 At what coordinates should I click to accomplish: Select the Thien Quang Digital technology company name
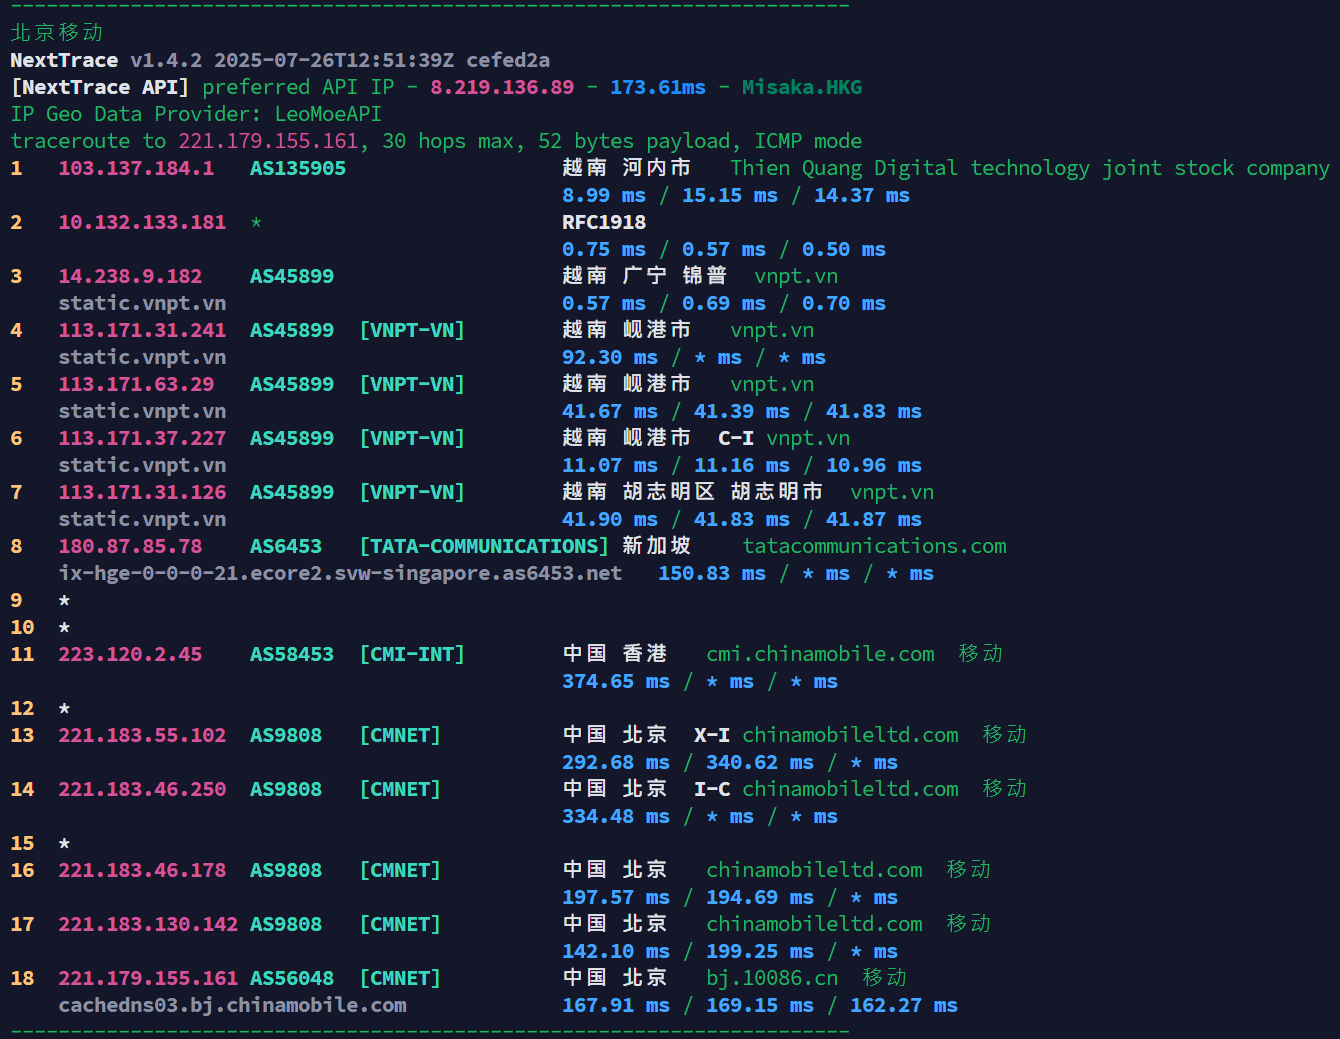(x=1030, y=168)
